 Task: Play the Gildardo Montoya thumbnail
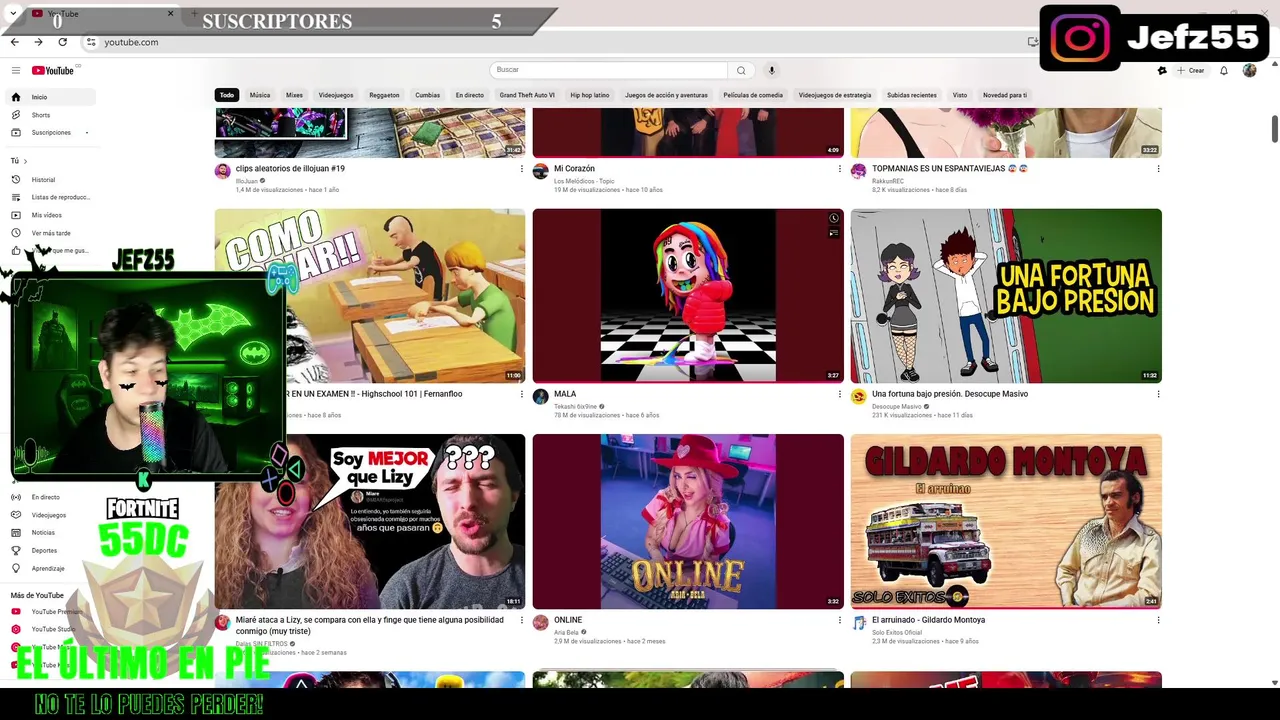point(1006,521)
